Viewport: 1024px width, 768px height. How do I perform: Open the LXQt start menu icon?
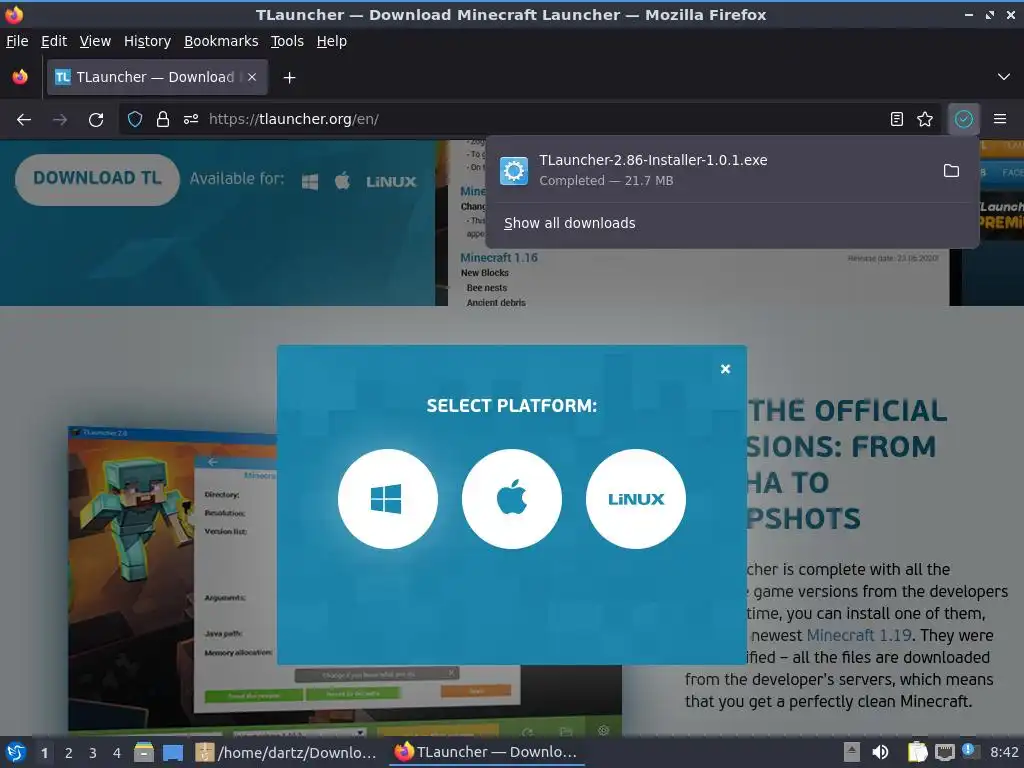point(16,752)
